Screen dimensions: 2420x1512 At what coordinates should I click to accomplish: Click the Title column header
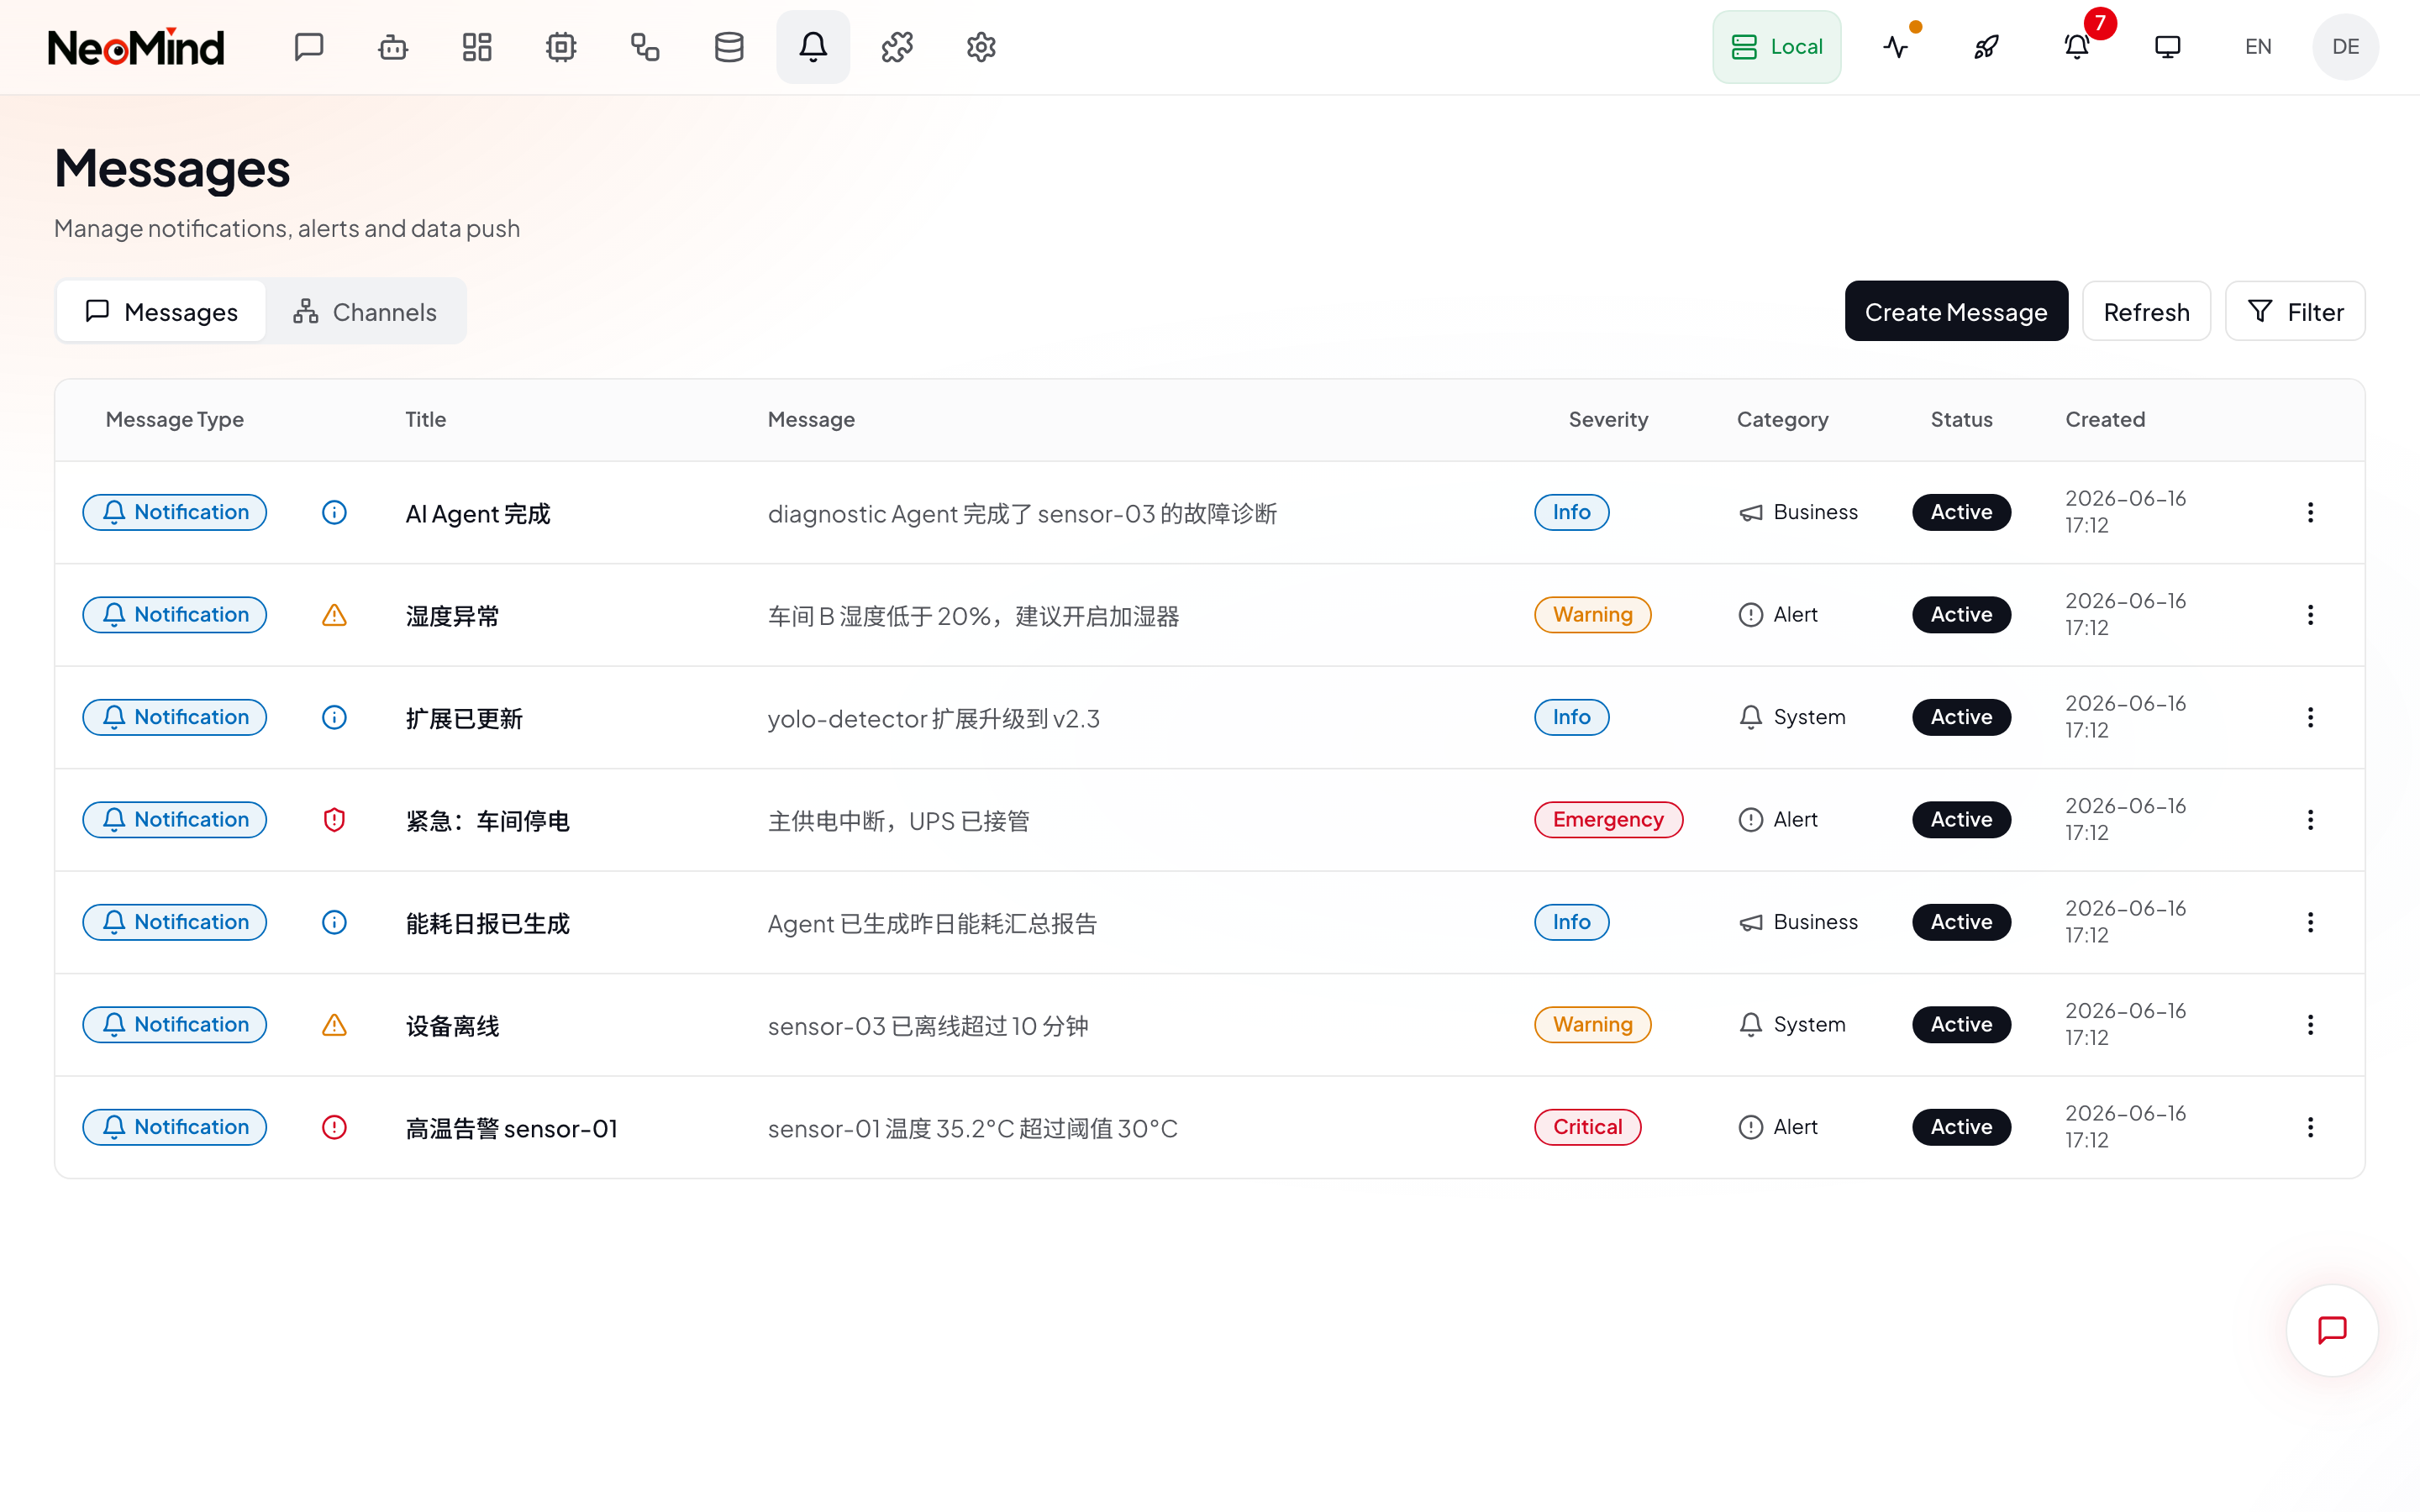click(425, 420)
